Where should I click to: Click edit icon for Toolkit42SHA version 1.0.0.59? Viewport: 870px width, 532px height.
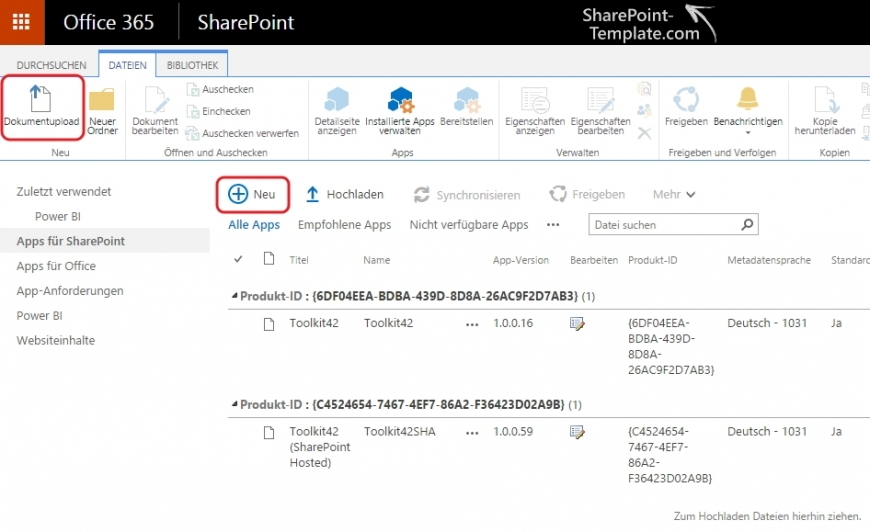coord(577,432)
